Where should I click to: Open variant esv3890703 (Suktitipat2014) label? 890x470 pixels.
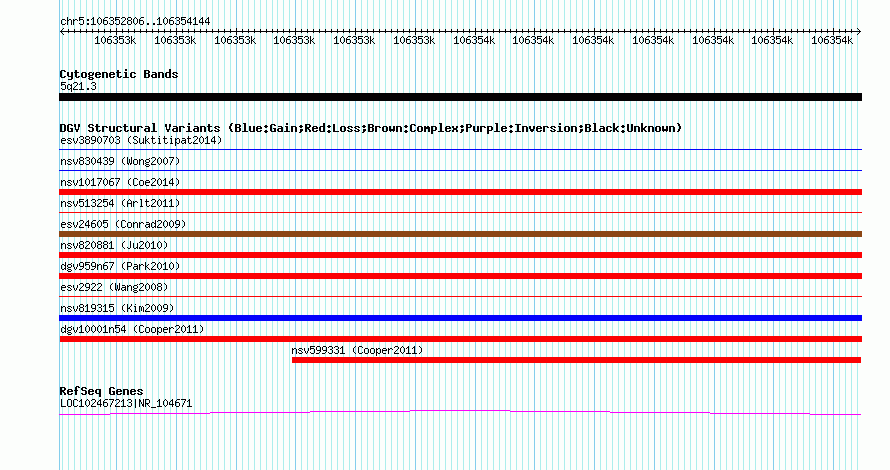(x=141, y=140)
